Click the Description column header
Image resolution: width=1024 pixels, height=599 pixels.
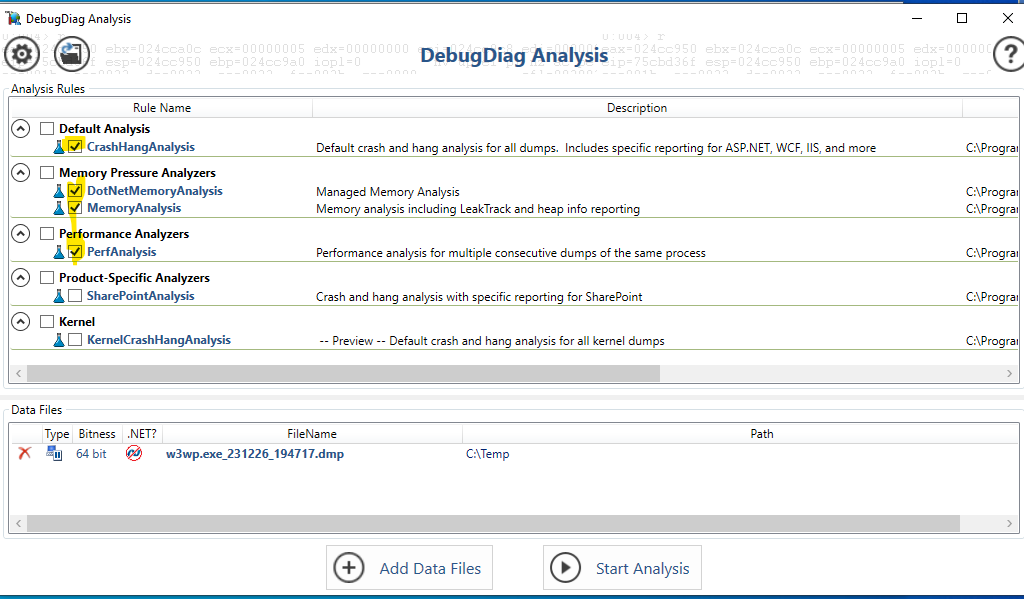pyautogui.click(x=637, y=108)
